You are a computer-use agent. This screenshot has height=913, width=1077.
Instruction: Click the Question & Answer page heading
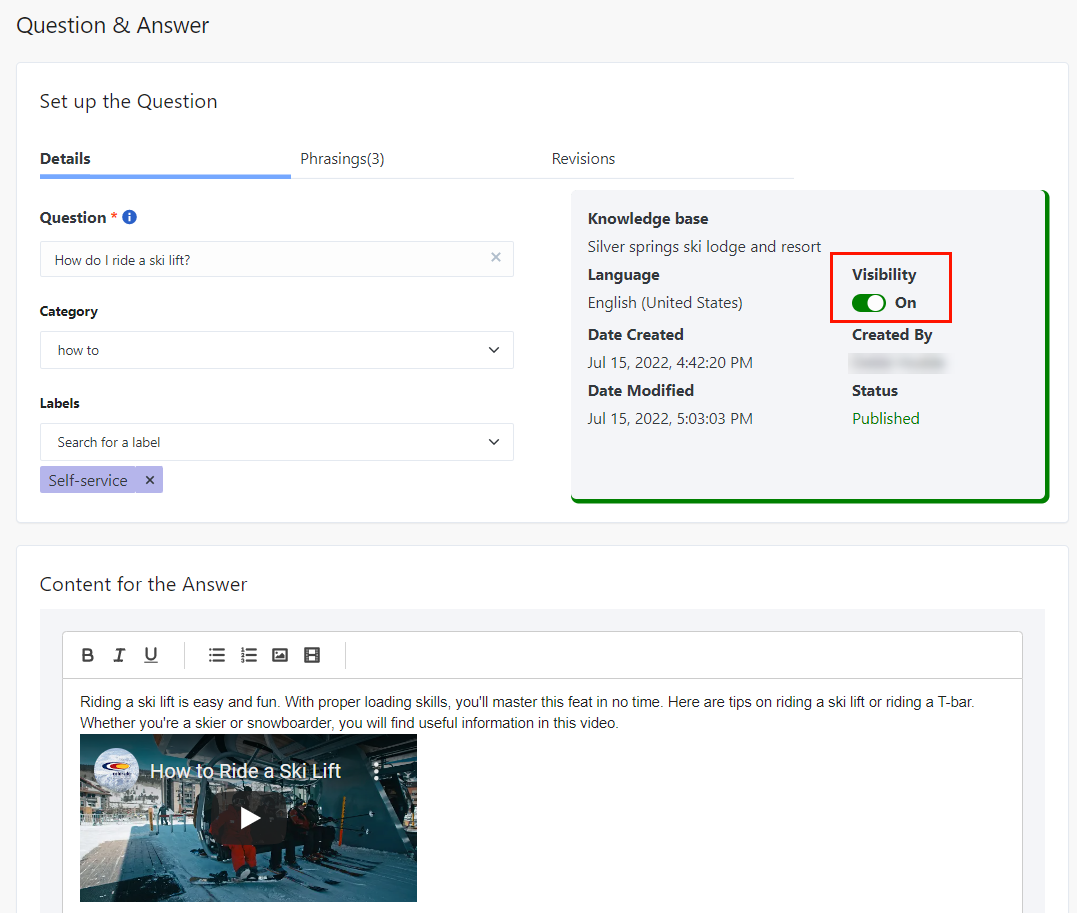113,25
